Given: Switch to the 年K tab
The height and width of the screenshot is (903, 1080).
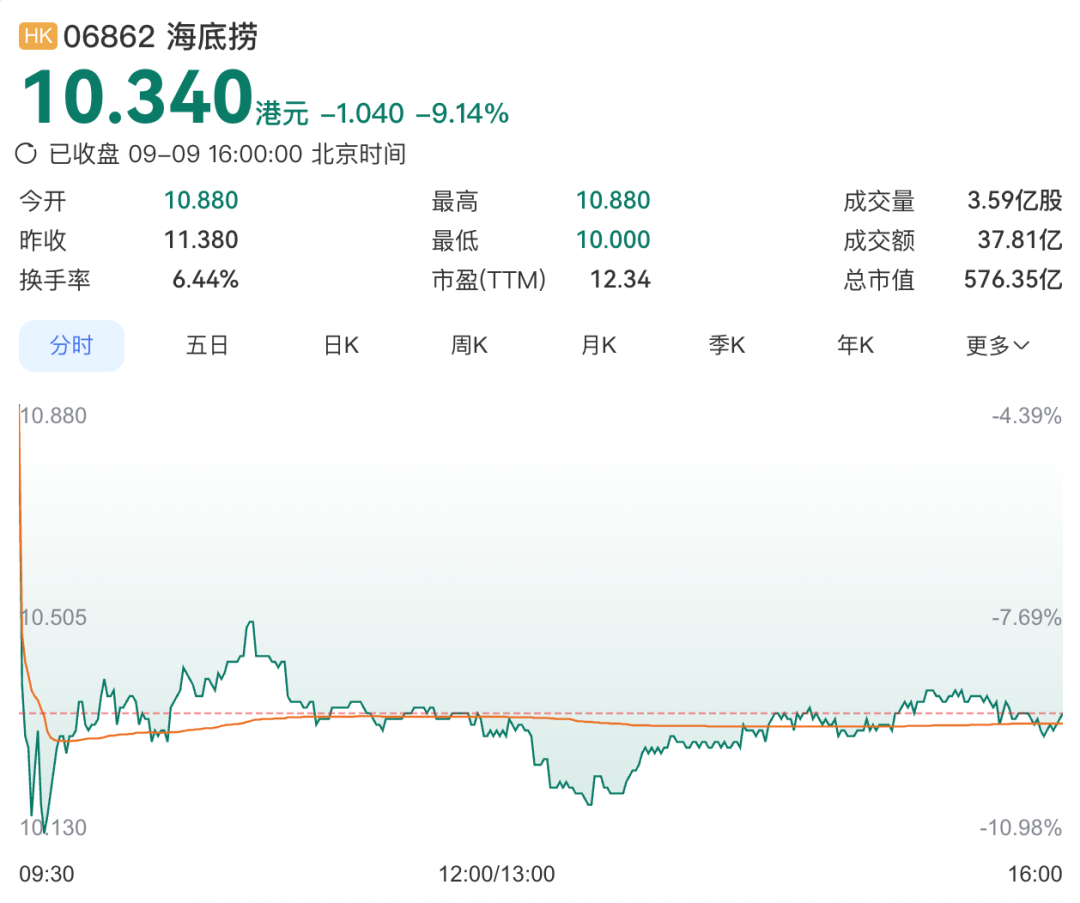Looking at the screenshot, I should click(x=855, y=345).
